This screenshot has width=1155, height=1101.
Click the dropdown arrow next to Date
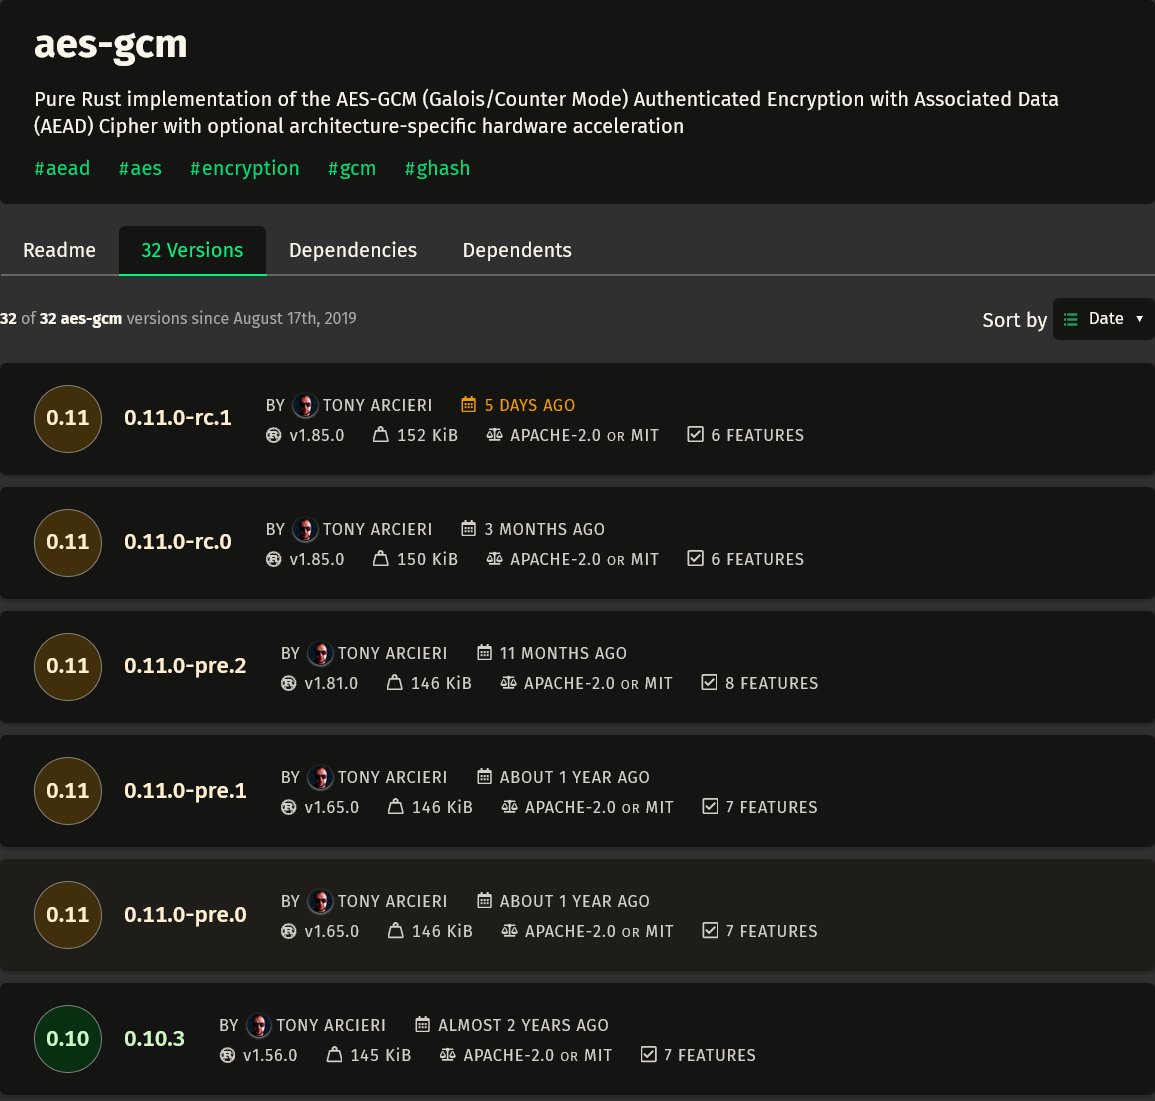point(1140,319)
